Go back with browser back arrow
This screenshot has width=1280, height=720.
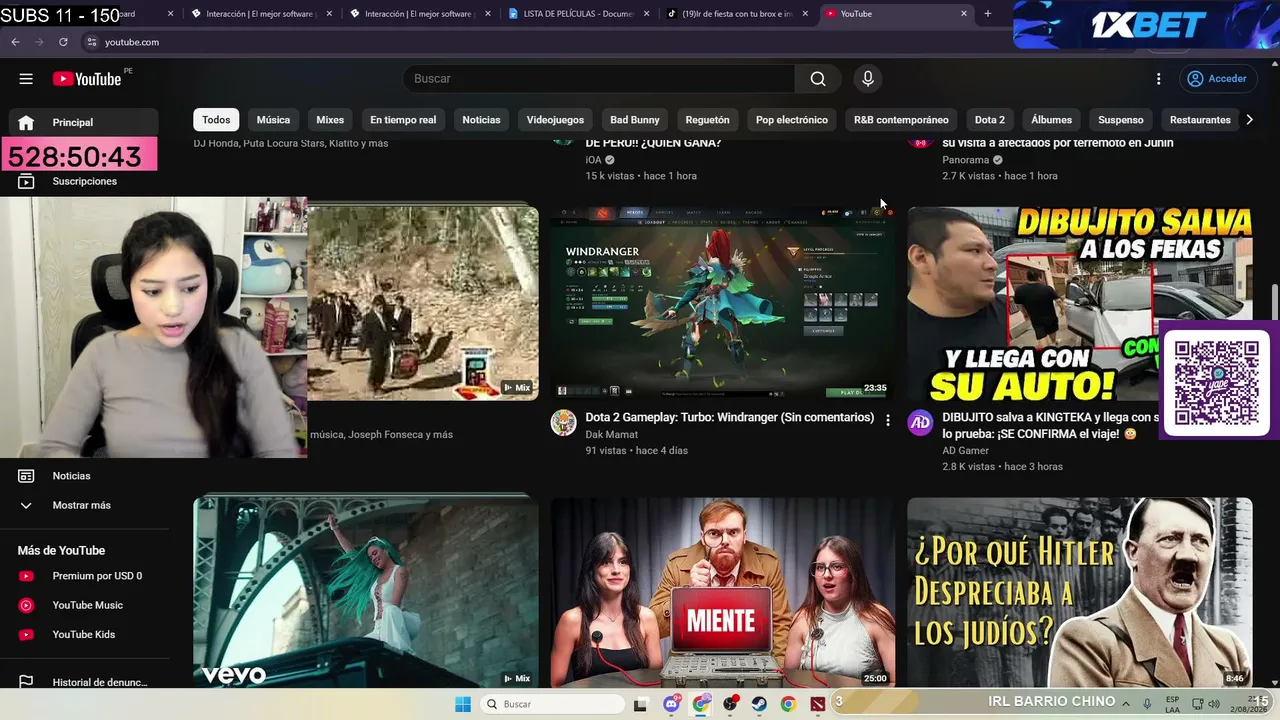pos(15,42)
